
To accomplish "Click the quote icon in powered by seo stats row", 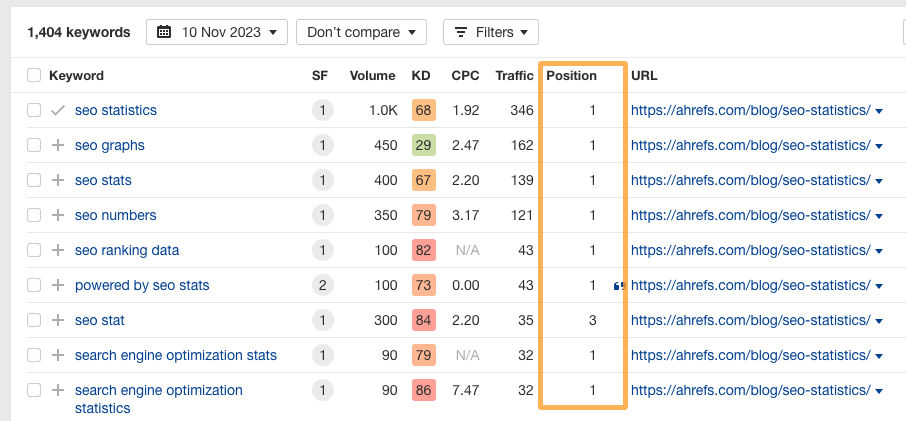I will coord(619,286).
